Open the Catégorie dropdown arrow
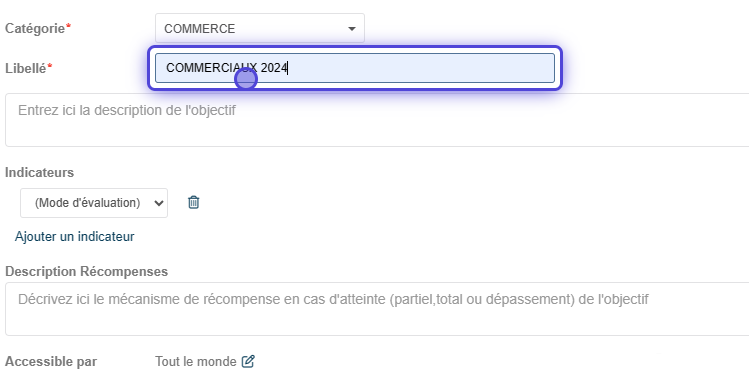 (x=352, y=29)
